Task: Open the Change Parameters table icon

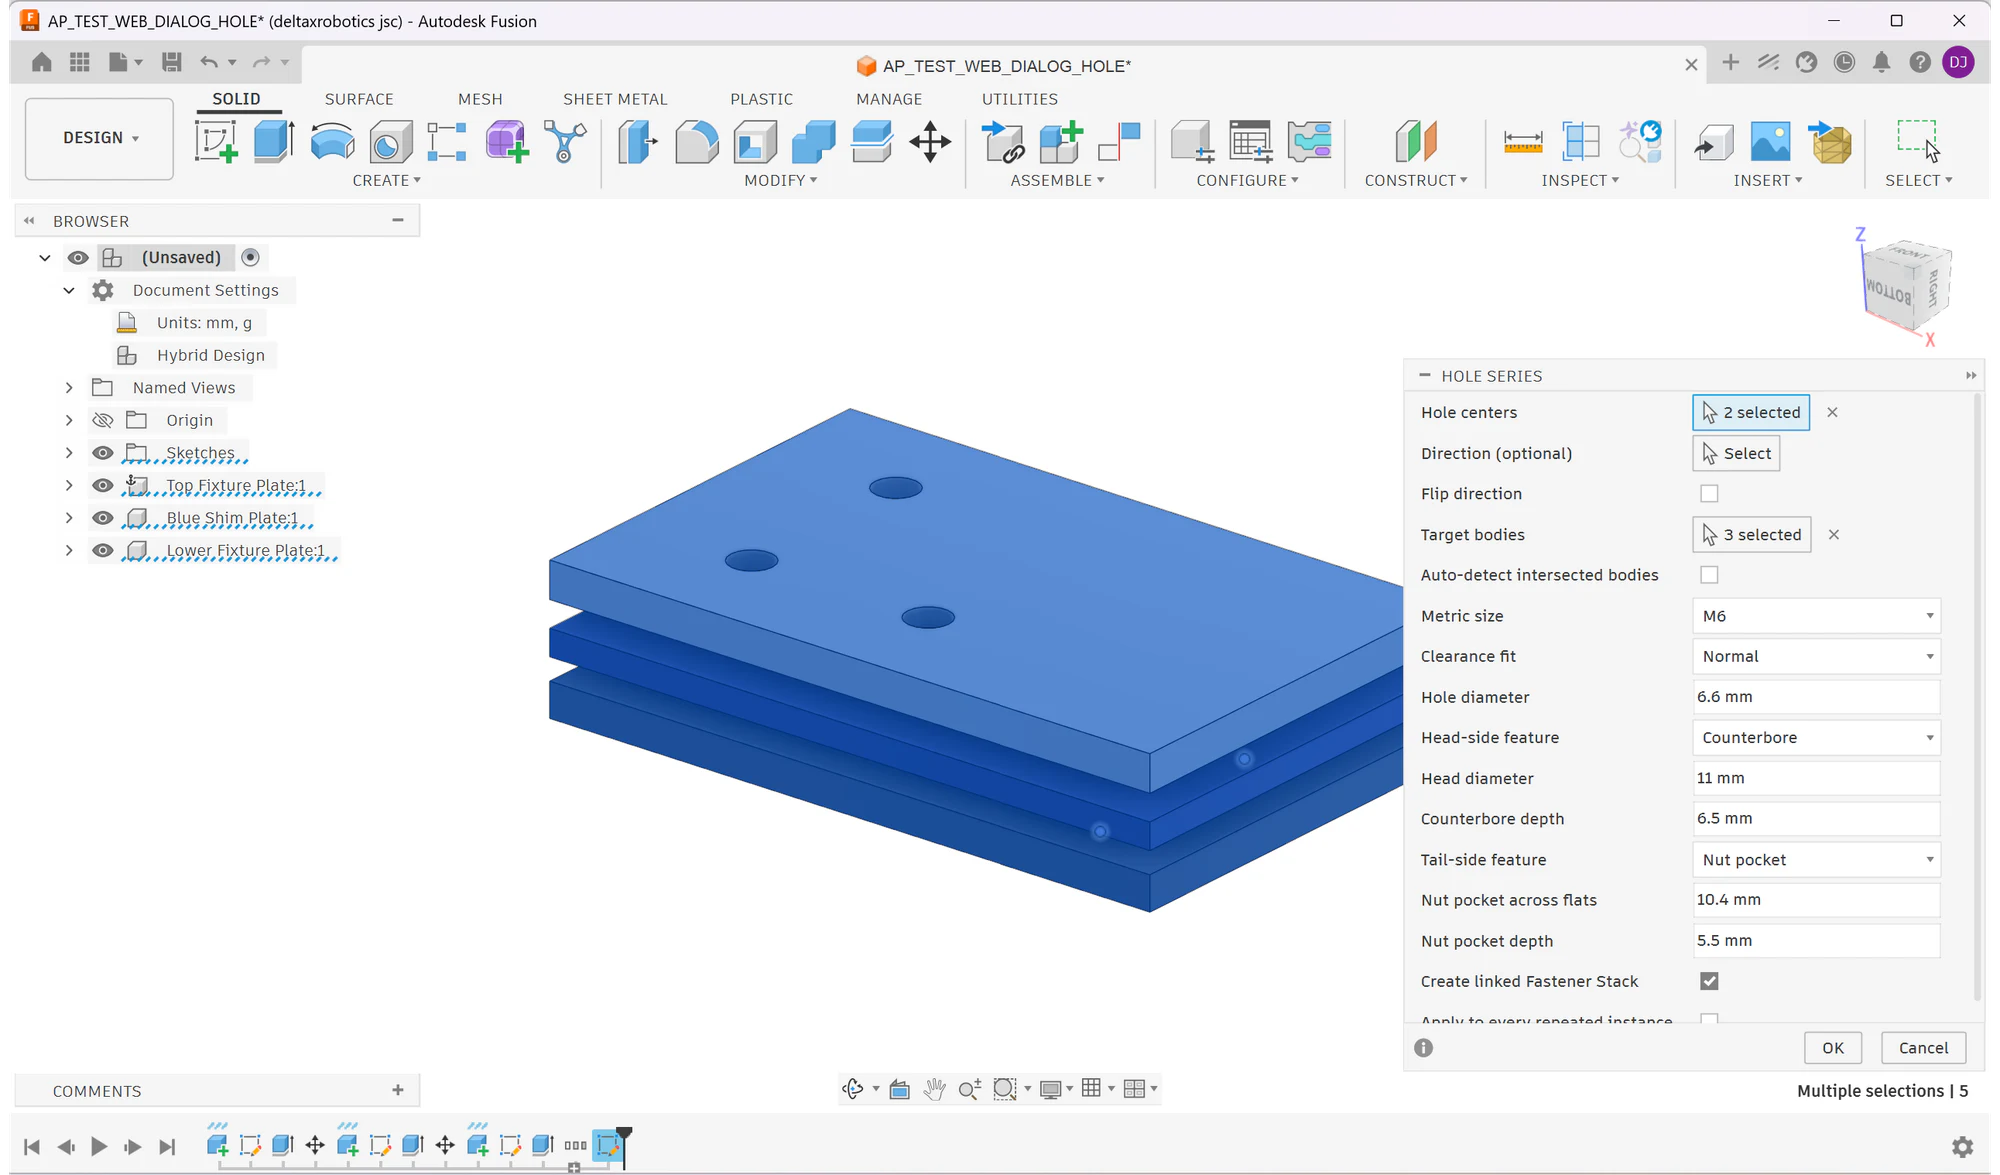Action: (x=1250, y=141)
